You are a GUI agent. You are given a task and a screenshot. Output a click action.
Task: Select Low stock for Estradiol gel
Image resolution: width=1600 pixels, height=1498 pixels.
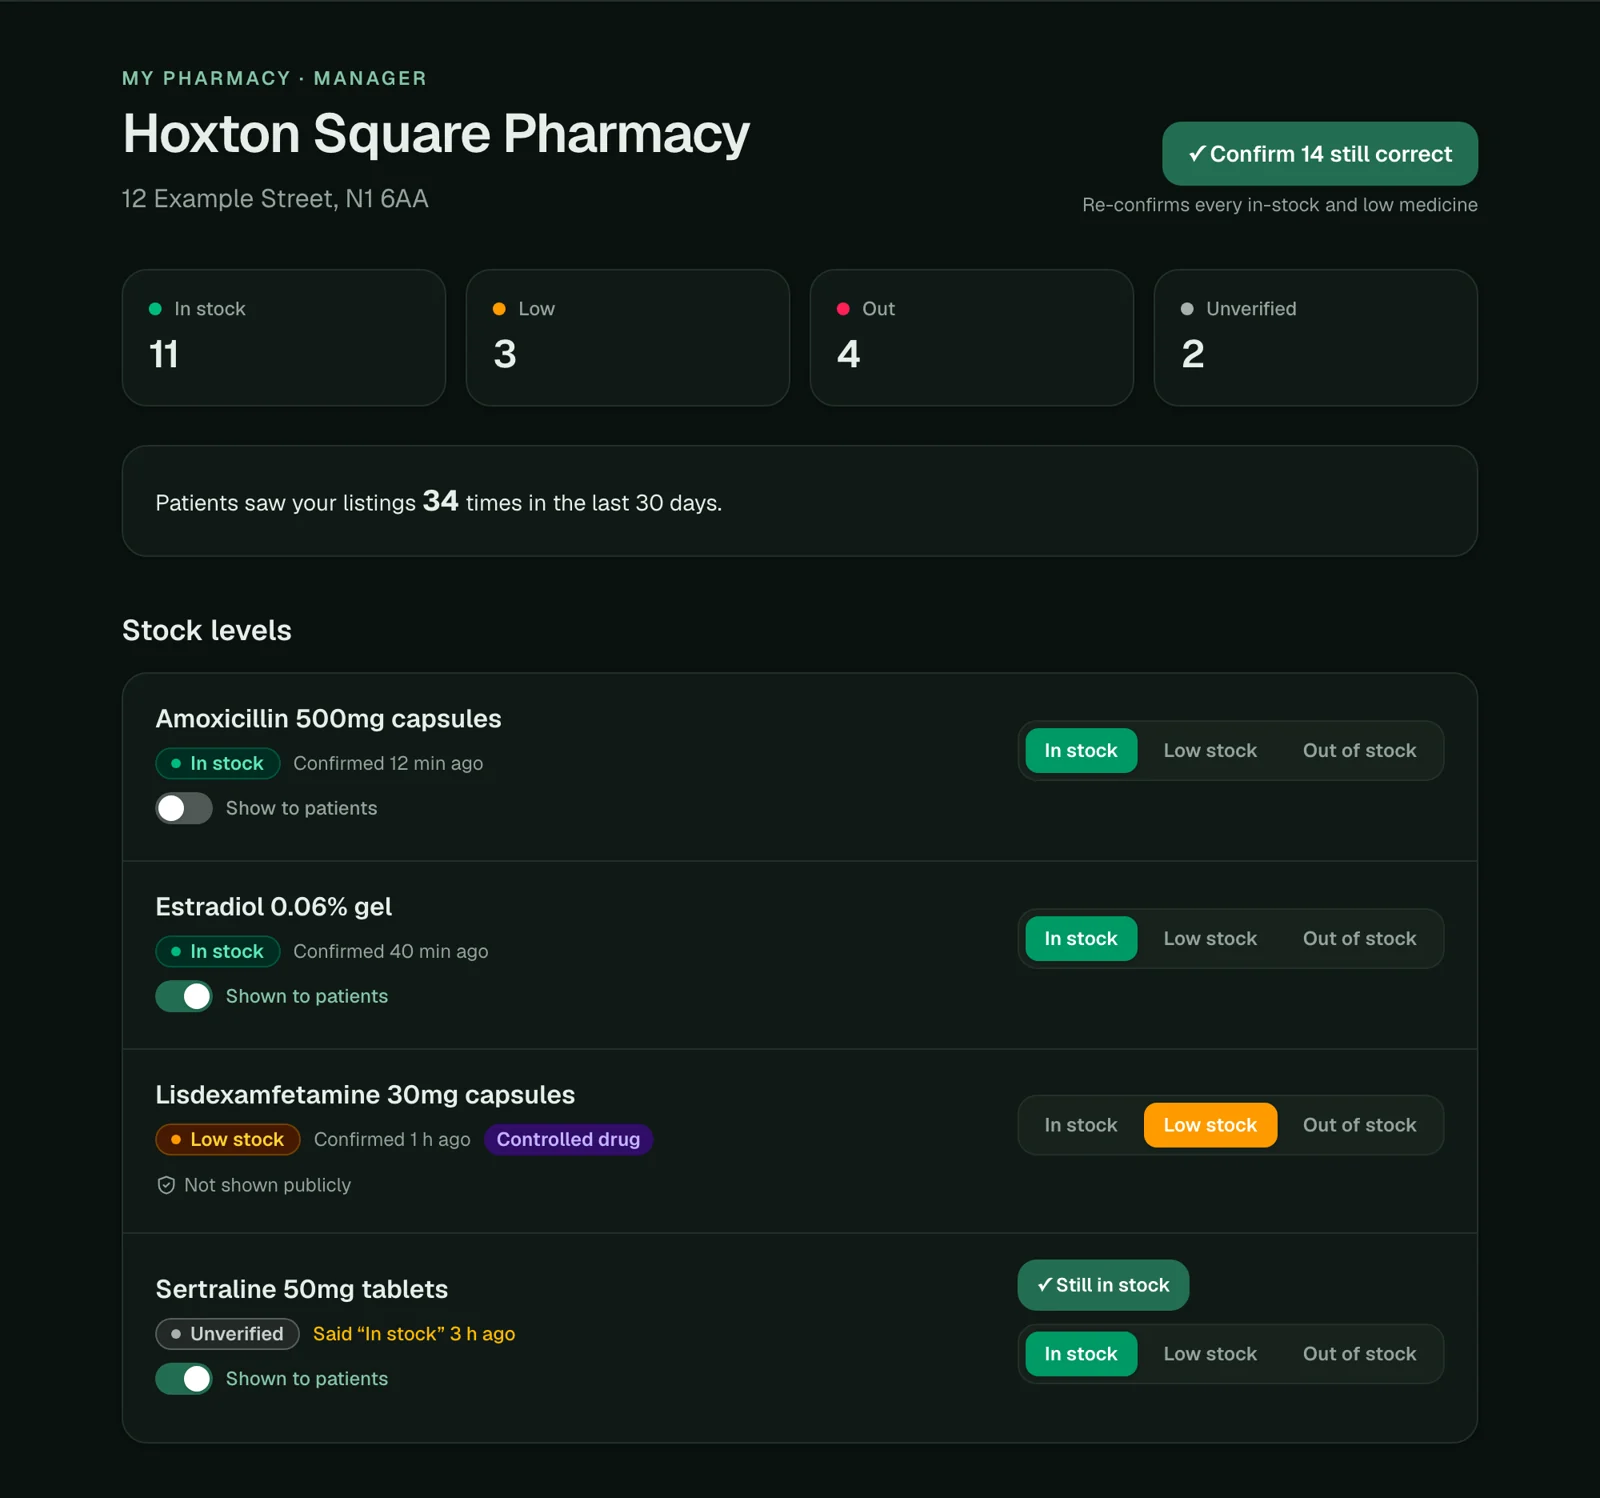click(x=1210, y=939)
